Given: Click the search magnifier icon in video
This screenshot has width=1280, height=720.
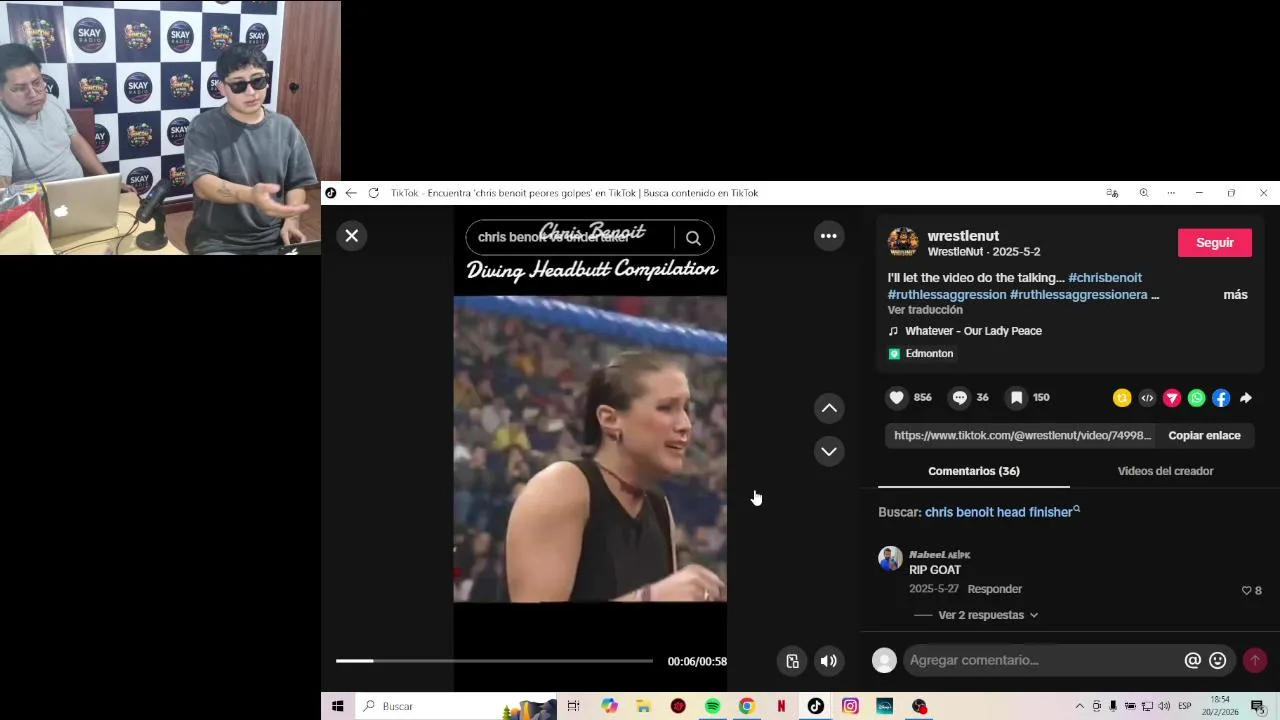Looking at the screenshot, I should pyautogui.click(x=693, y=238).
